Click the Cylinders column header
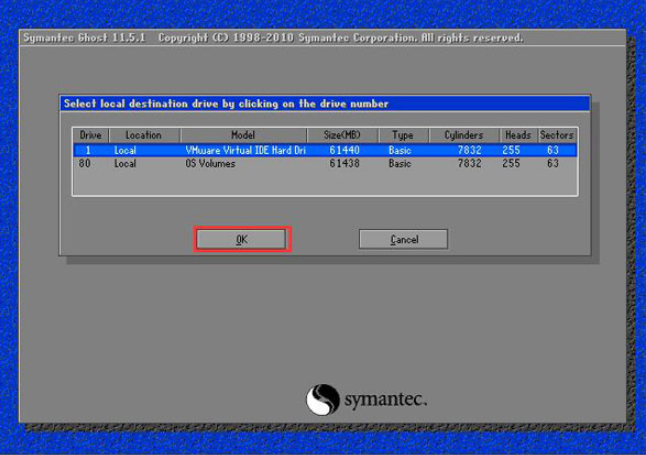 (x=464, y=135)
